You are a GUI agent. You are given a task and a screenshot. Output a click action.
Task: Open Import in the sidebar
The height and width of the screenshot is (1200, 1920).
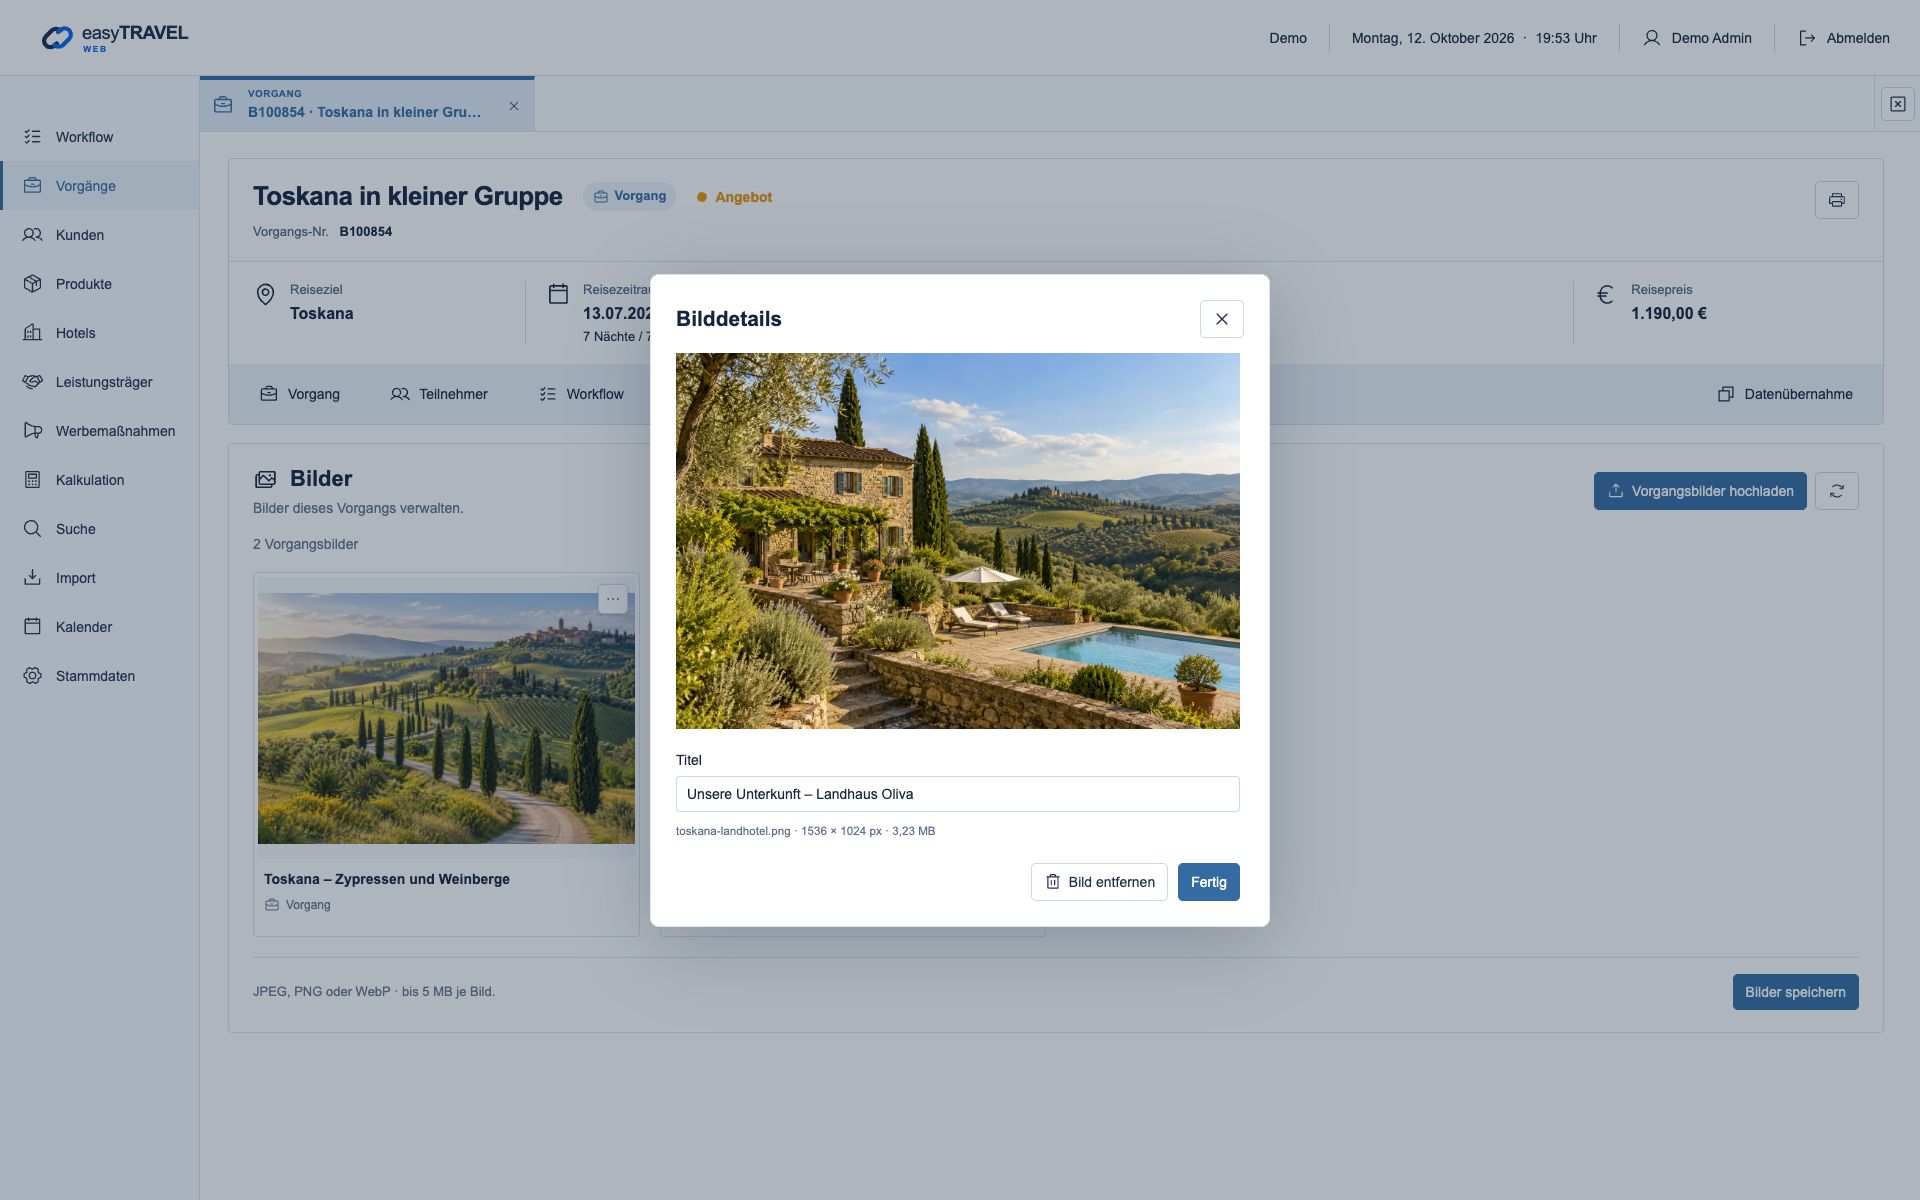click(100, 578)
